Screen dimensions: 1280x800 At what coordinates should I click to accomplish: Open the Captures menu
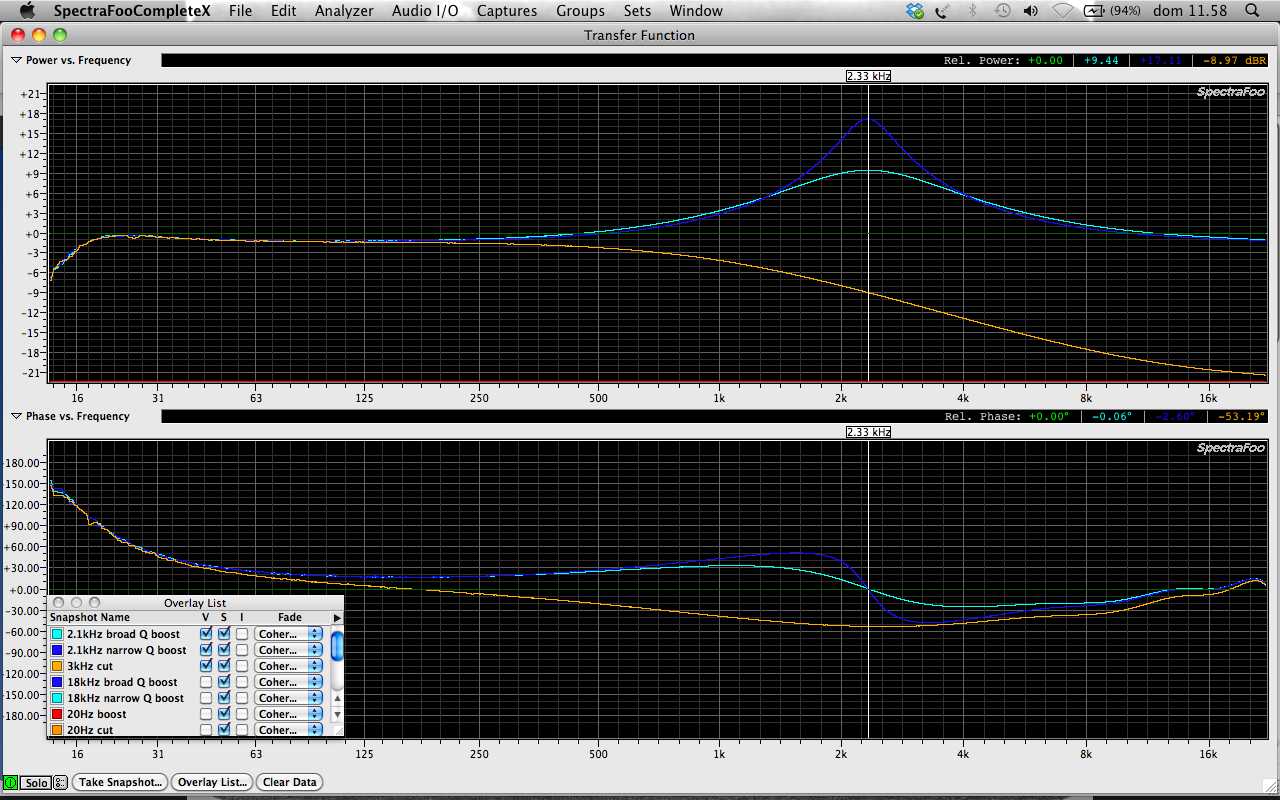(506, 11)
